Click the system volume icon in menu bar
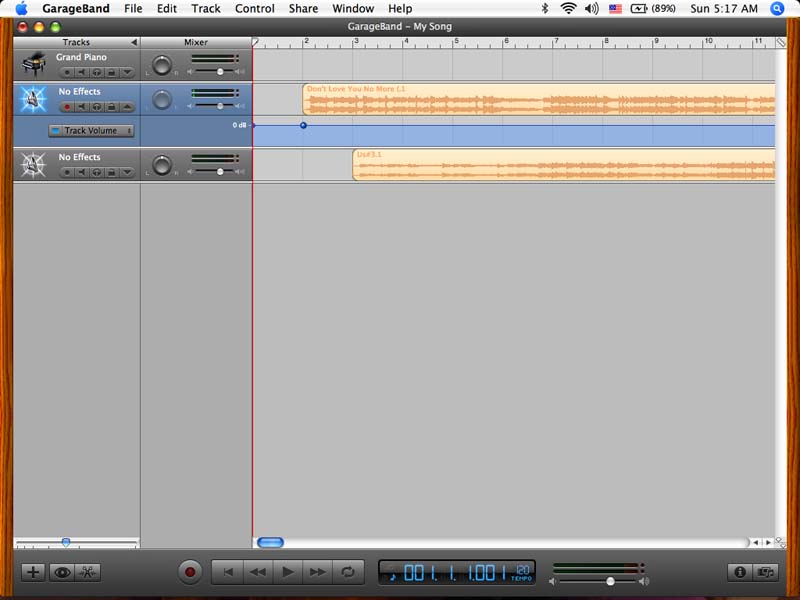The width and height of the screenshot is (800, 600). (x=591, y=9)
